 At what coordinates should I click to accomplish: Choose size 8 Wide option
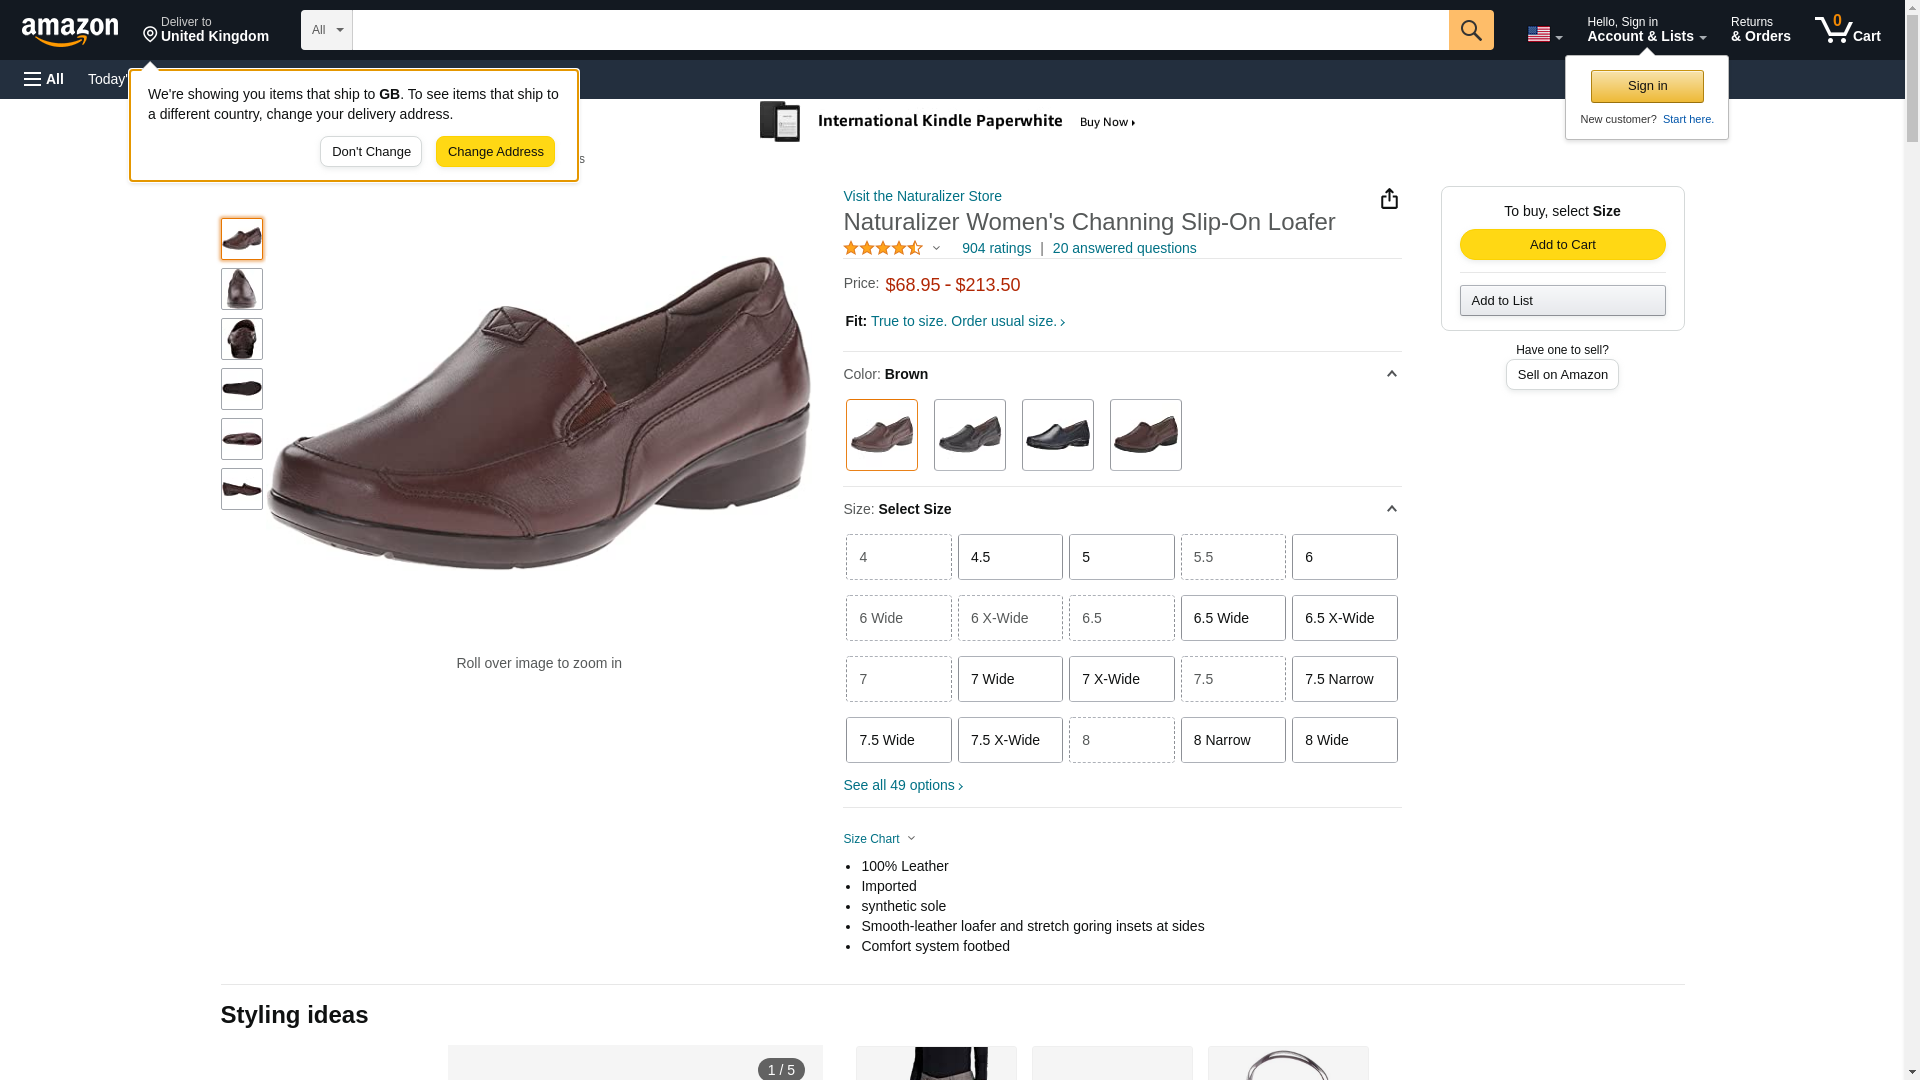1344,740
